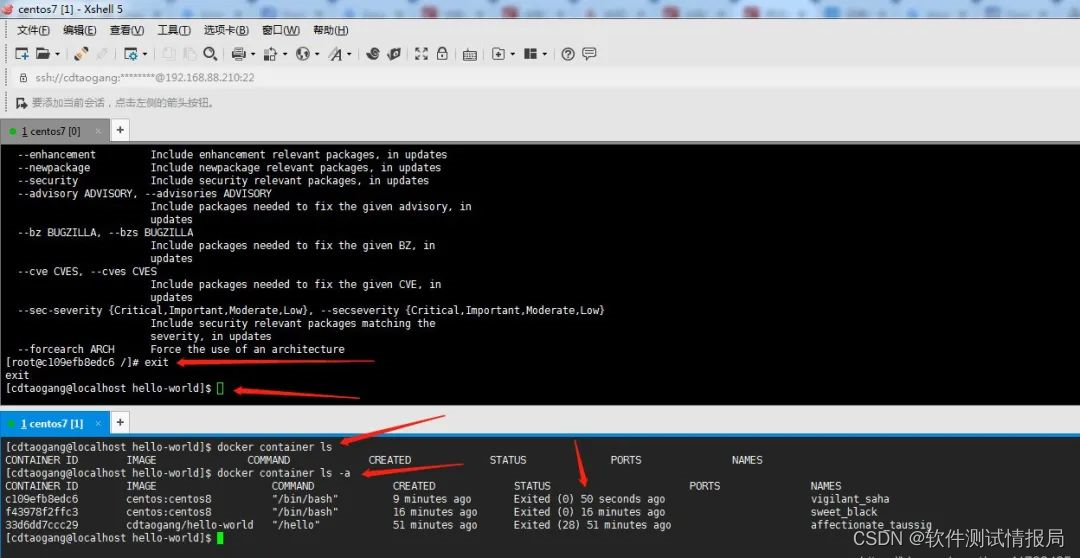Expand the Print dropdown arrow
This screenshot has width=1080, height=558.
(253, 54)
